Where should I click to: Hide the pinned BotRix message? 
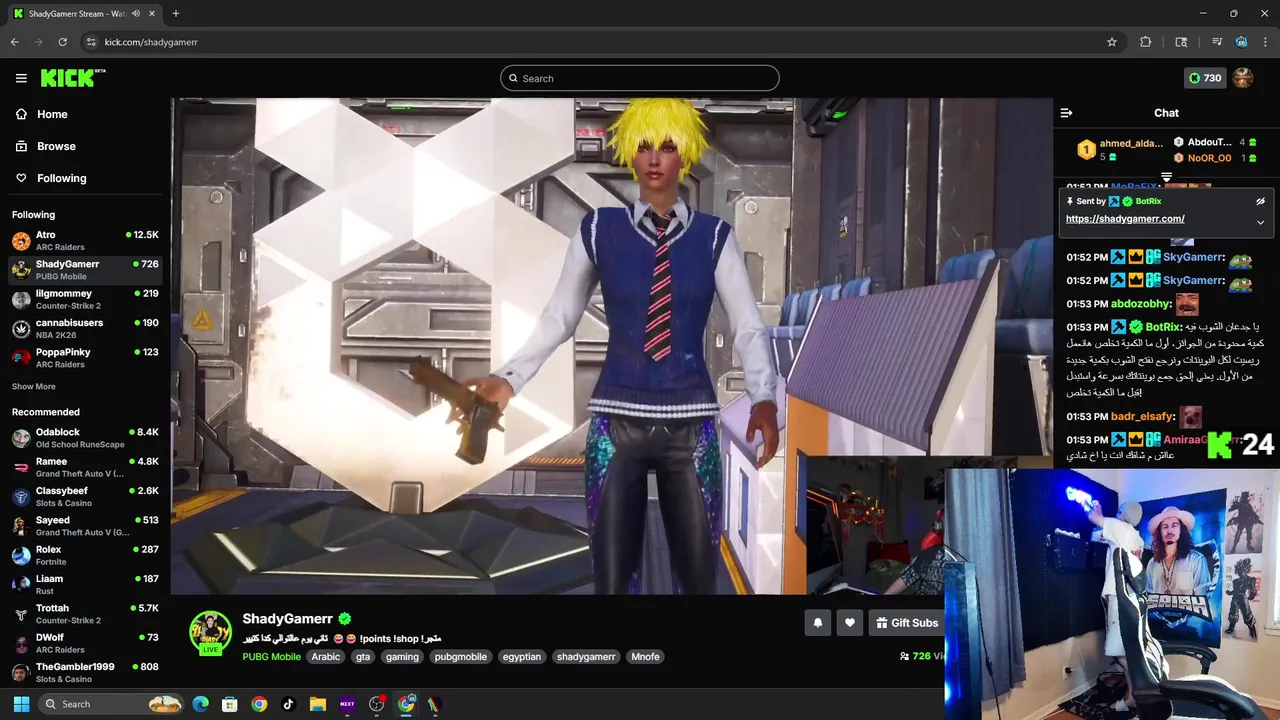[1260, 201]
